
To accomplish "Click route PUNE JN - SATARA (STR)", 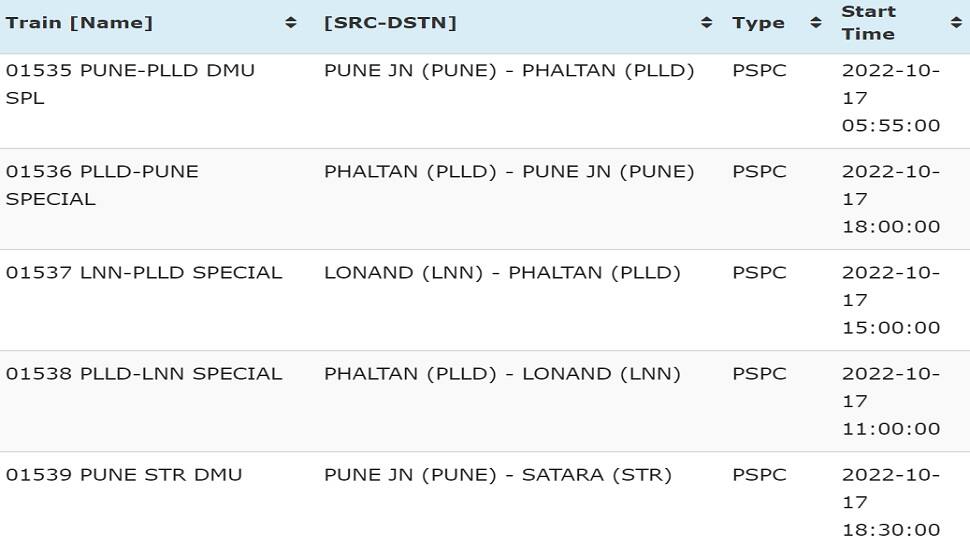I will click(x=498, y=475).
